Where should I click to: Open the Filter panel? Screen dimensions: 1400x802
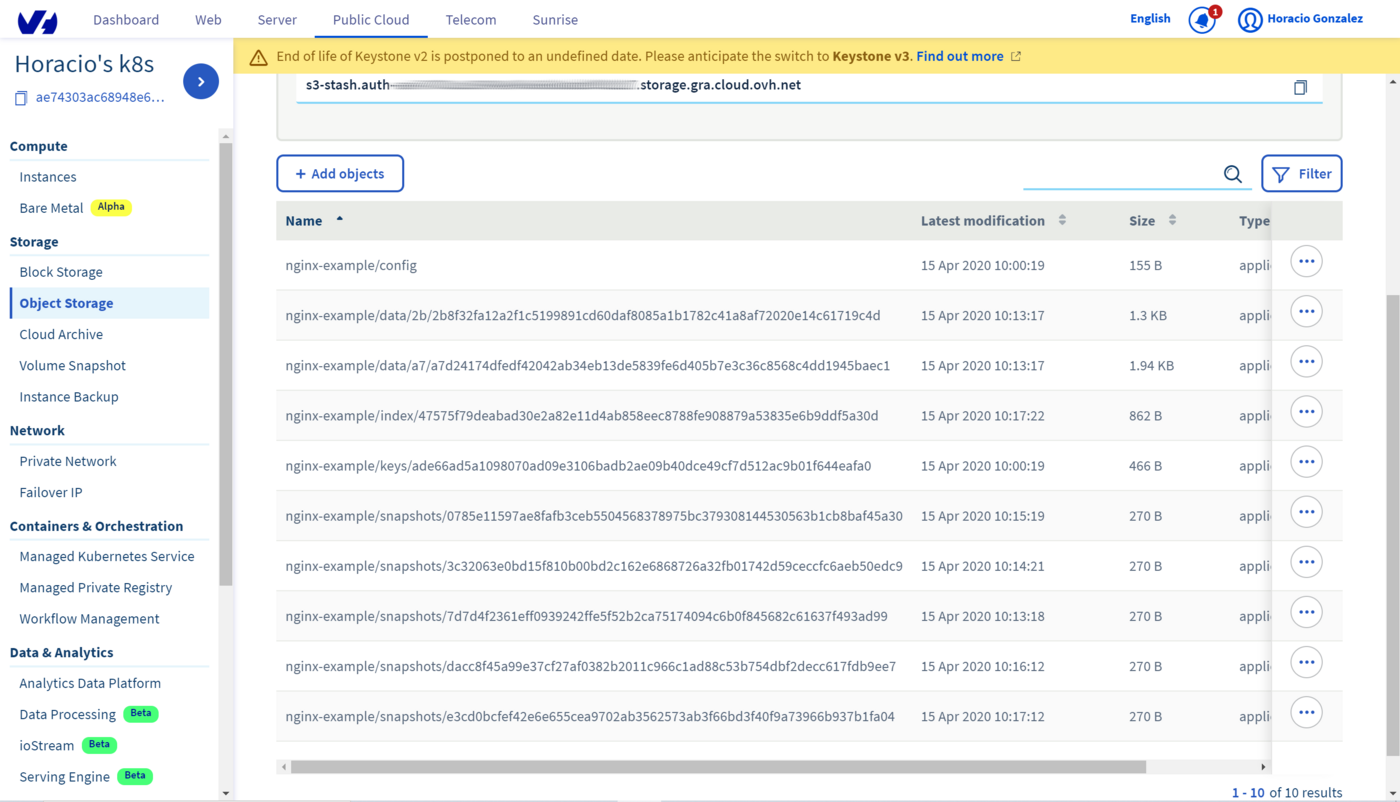click(1301, 173)
